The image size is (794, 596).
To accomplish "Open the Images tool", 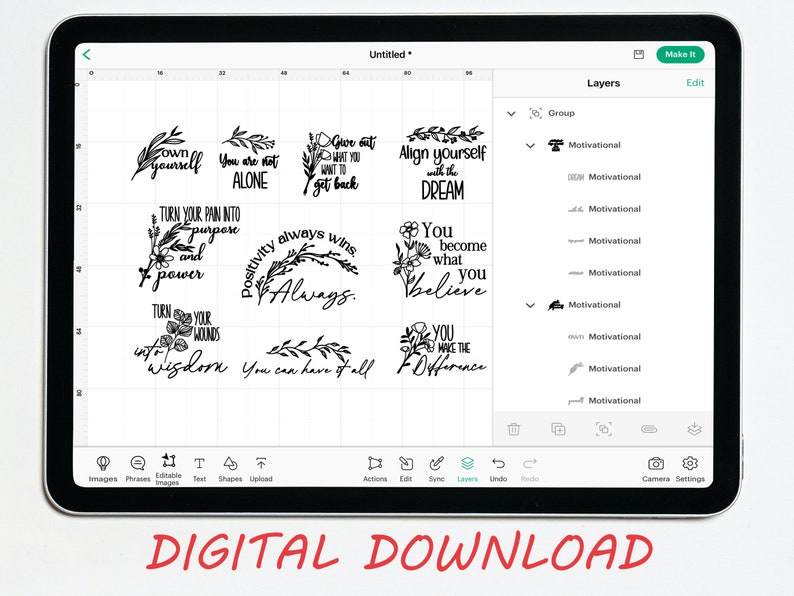I will (x=103, y=468).
